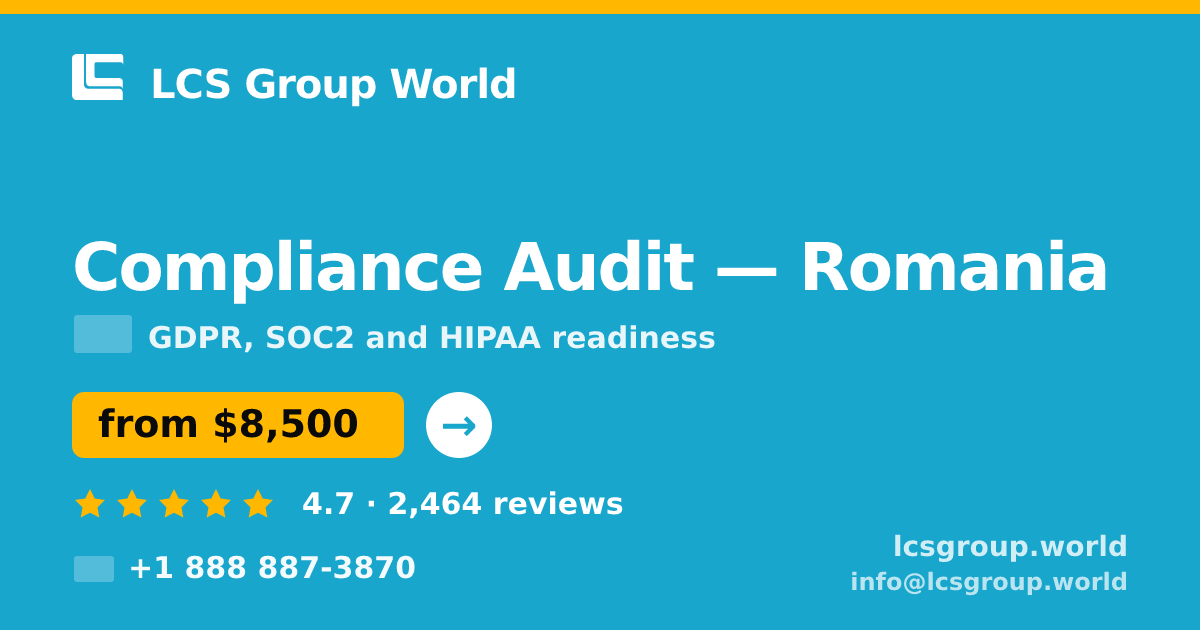Click the 'from $8,500' price button
The width and height of the screenshot is (1200, 630).
238,425
